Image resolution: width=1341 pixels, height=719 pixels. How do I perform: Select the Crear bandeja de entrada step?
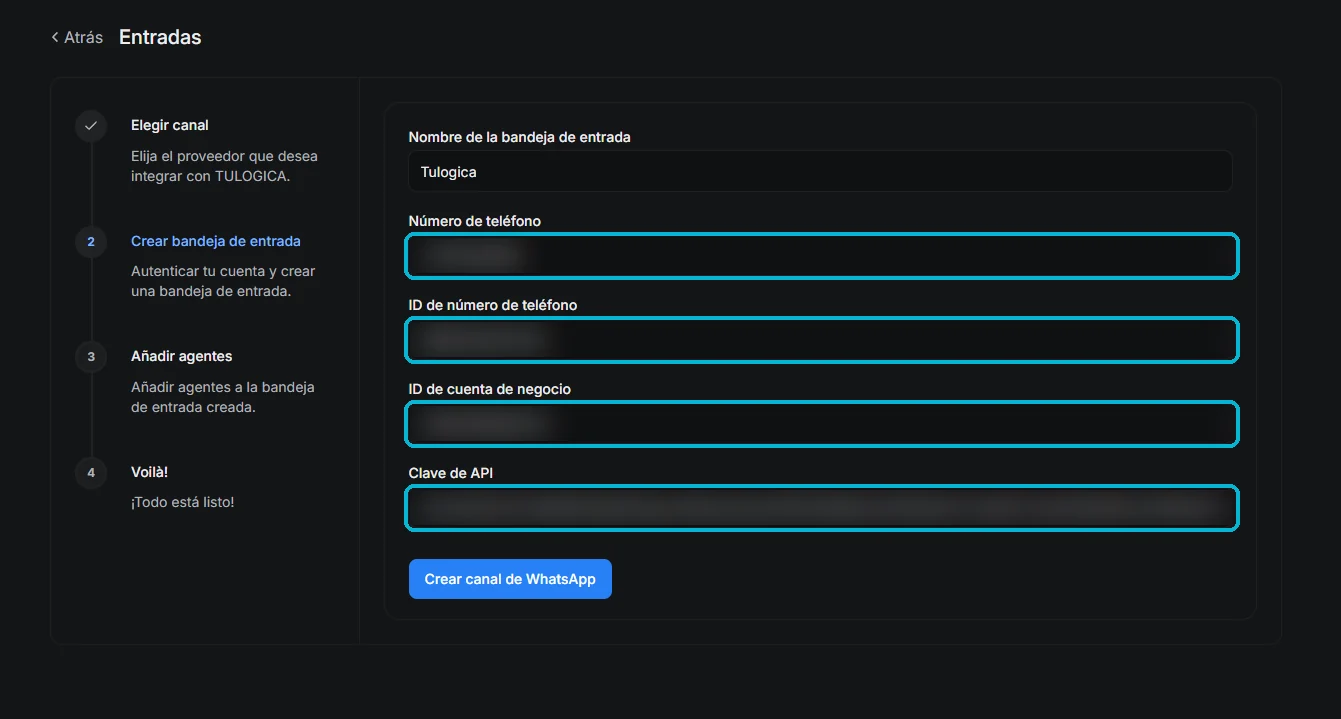pos(216,241)
